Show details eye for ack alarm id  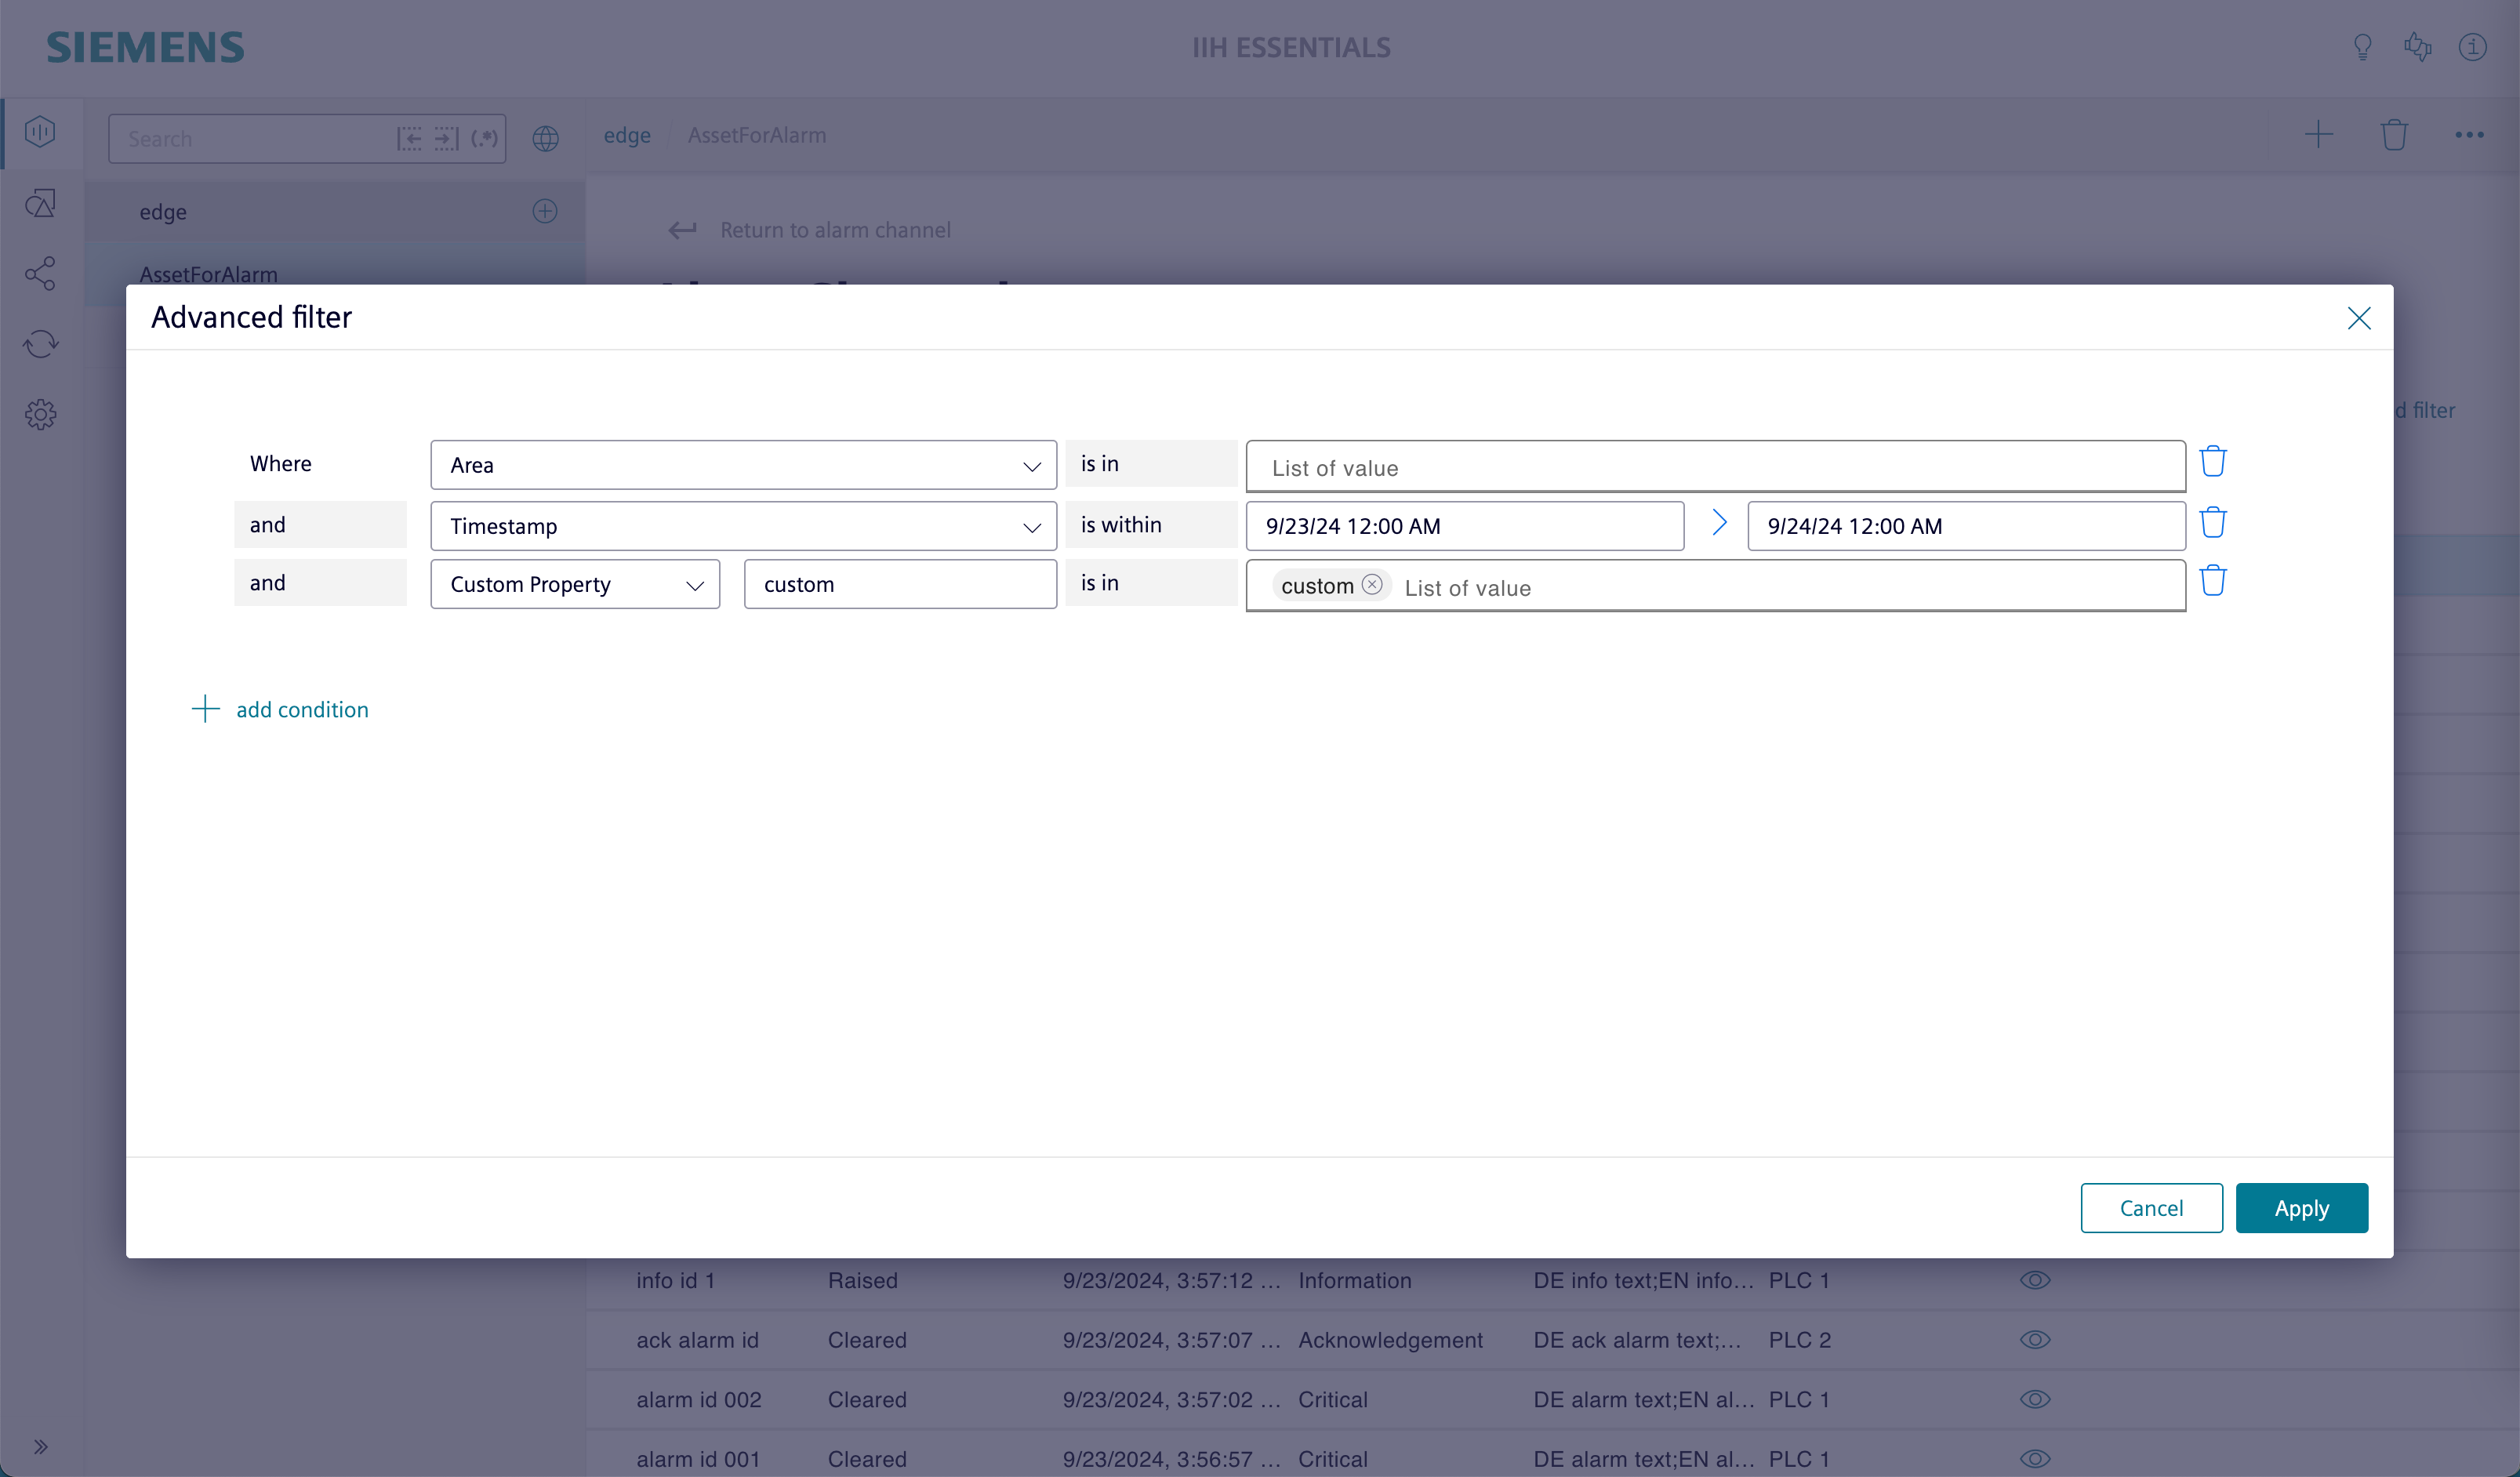coord(2034,1340)
